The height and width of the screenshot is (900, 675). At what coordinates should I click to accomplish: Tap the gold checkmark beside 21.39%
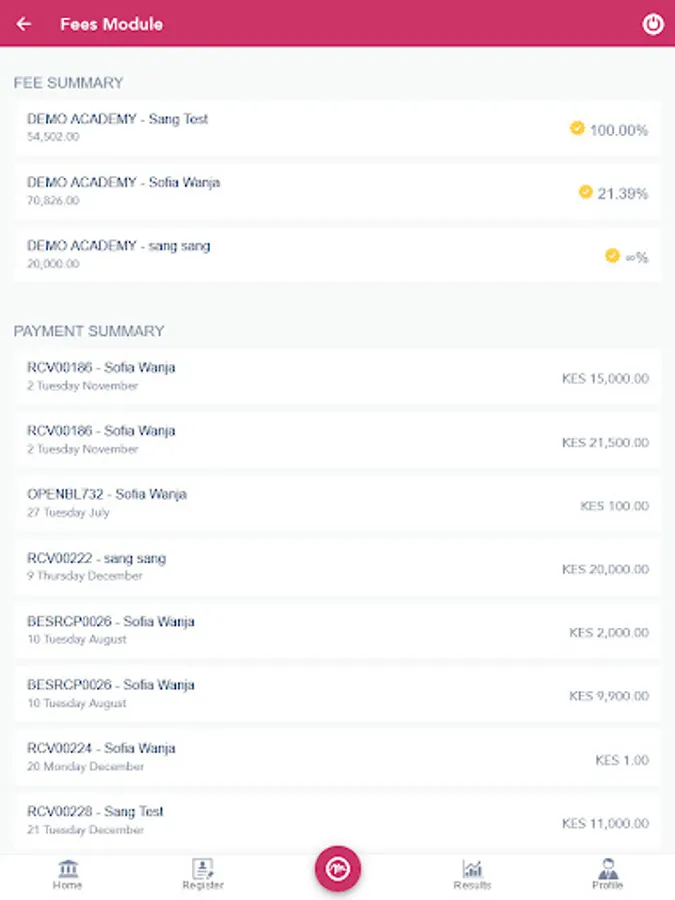coord(585,192)
